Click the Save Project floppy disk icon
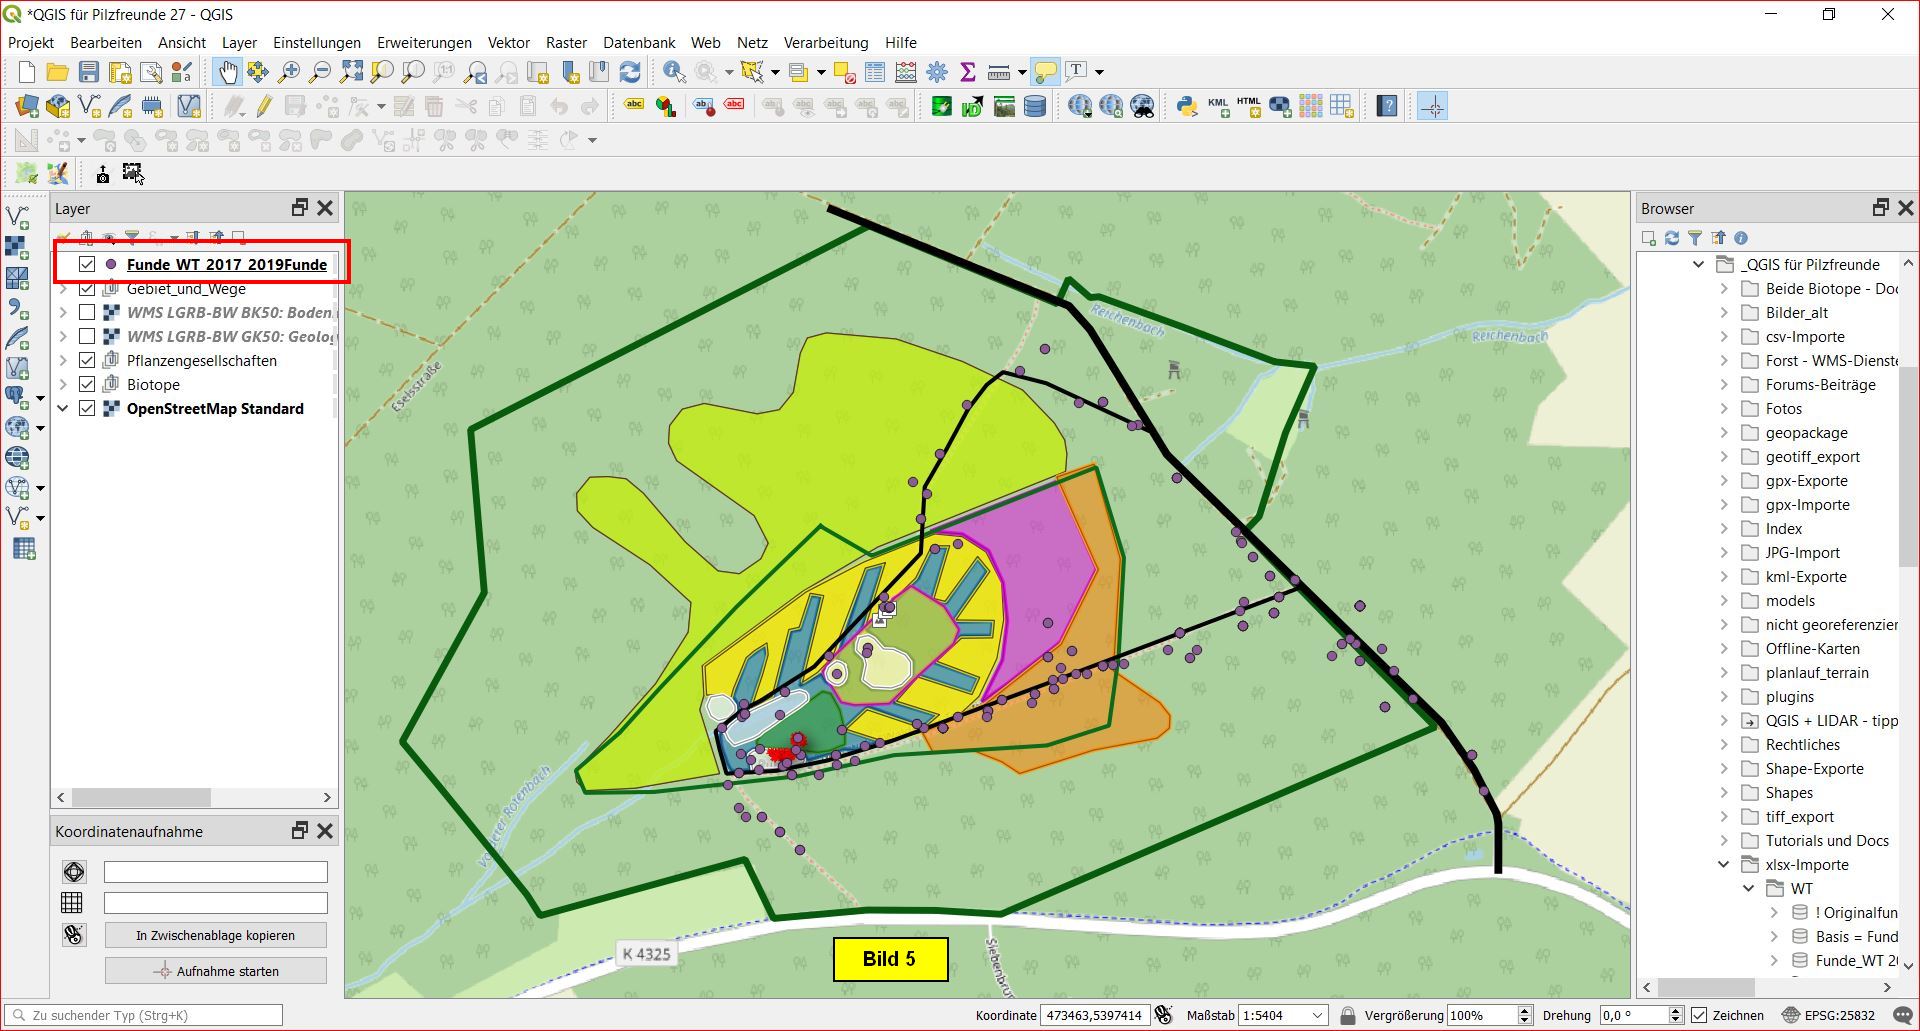 [89, 72]
